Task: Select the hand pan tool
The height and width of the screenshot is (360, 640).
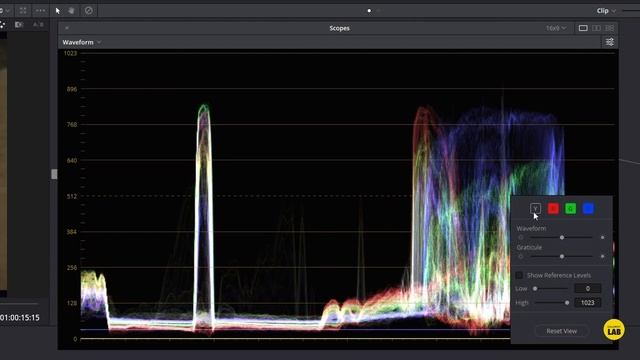Action: 71,11
